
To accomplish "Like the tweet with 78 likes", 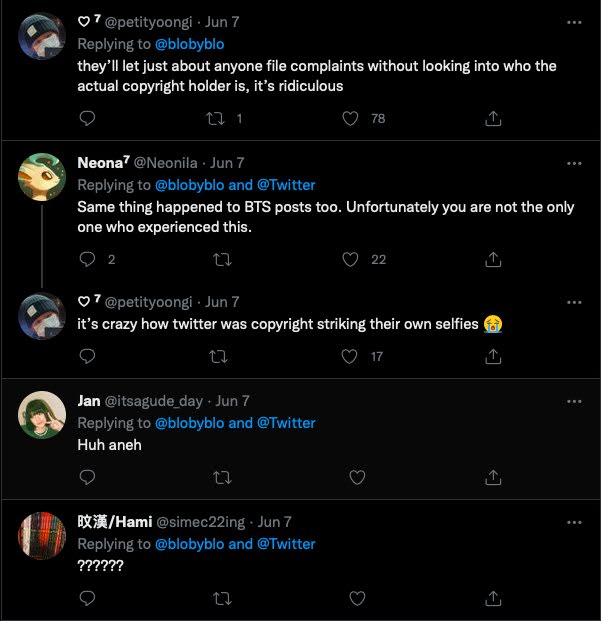I will click(x=351, y=118).
